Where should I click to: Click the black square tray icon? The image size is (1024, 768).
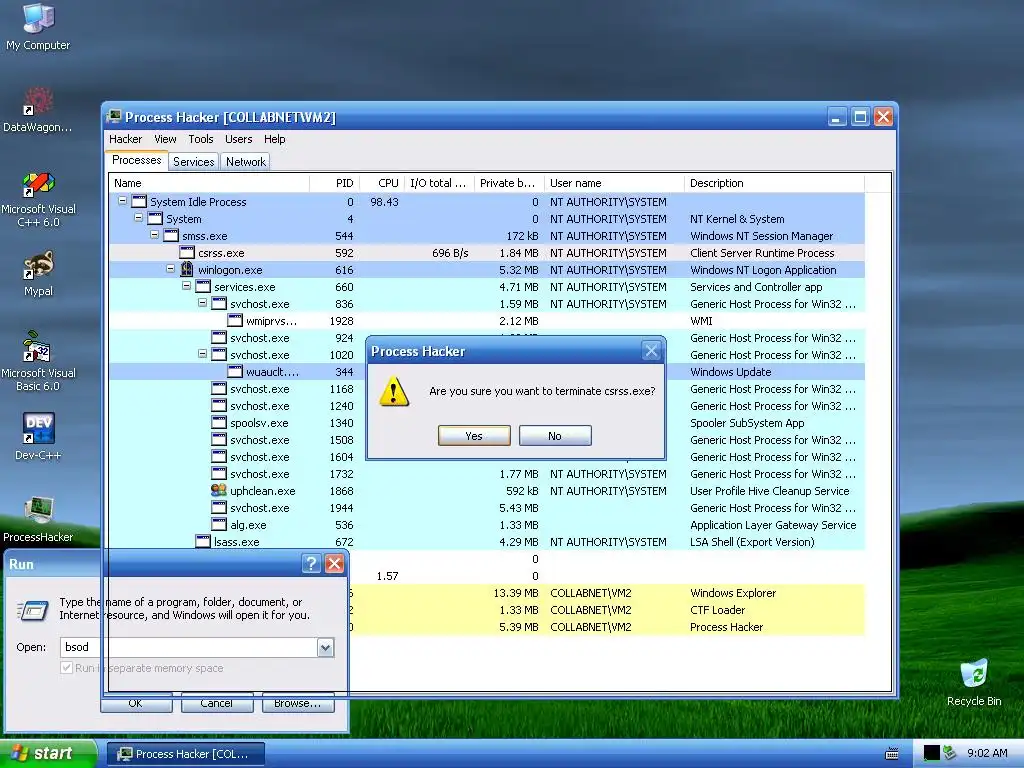932,753
